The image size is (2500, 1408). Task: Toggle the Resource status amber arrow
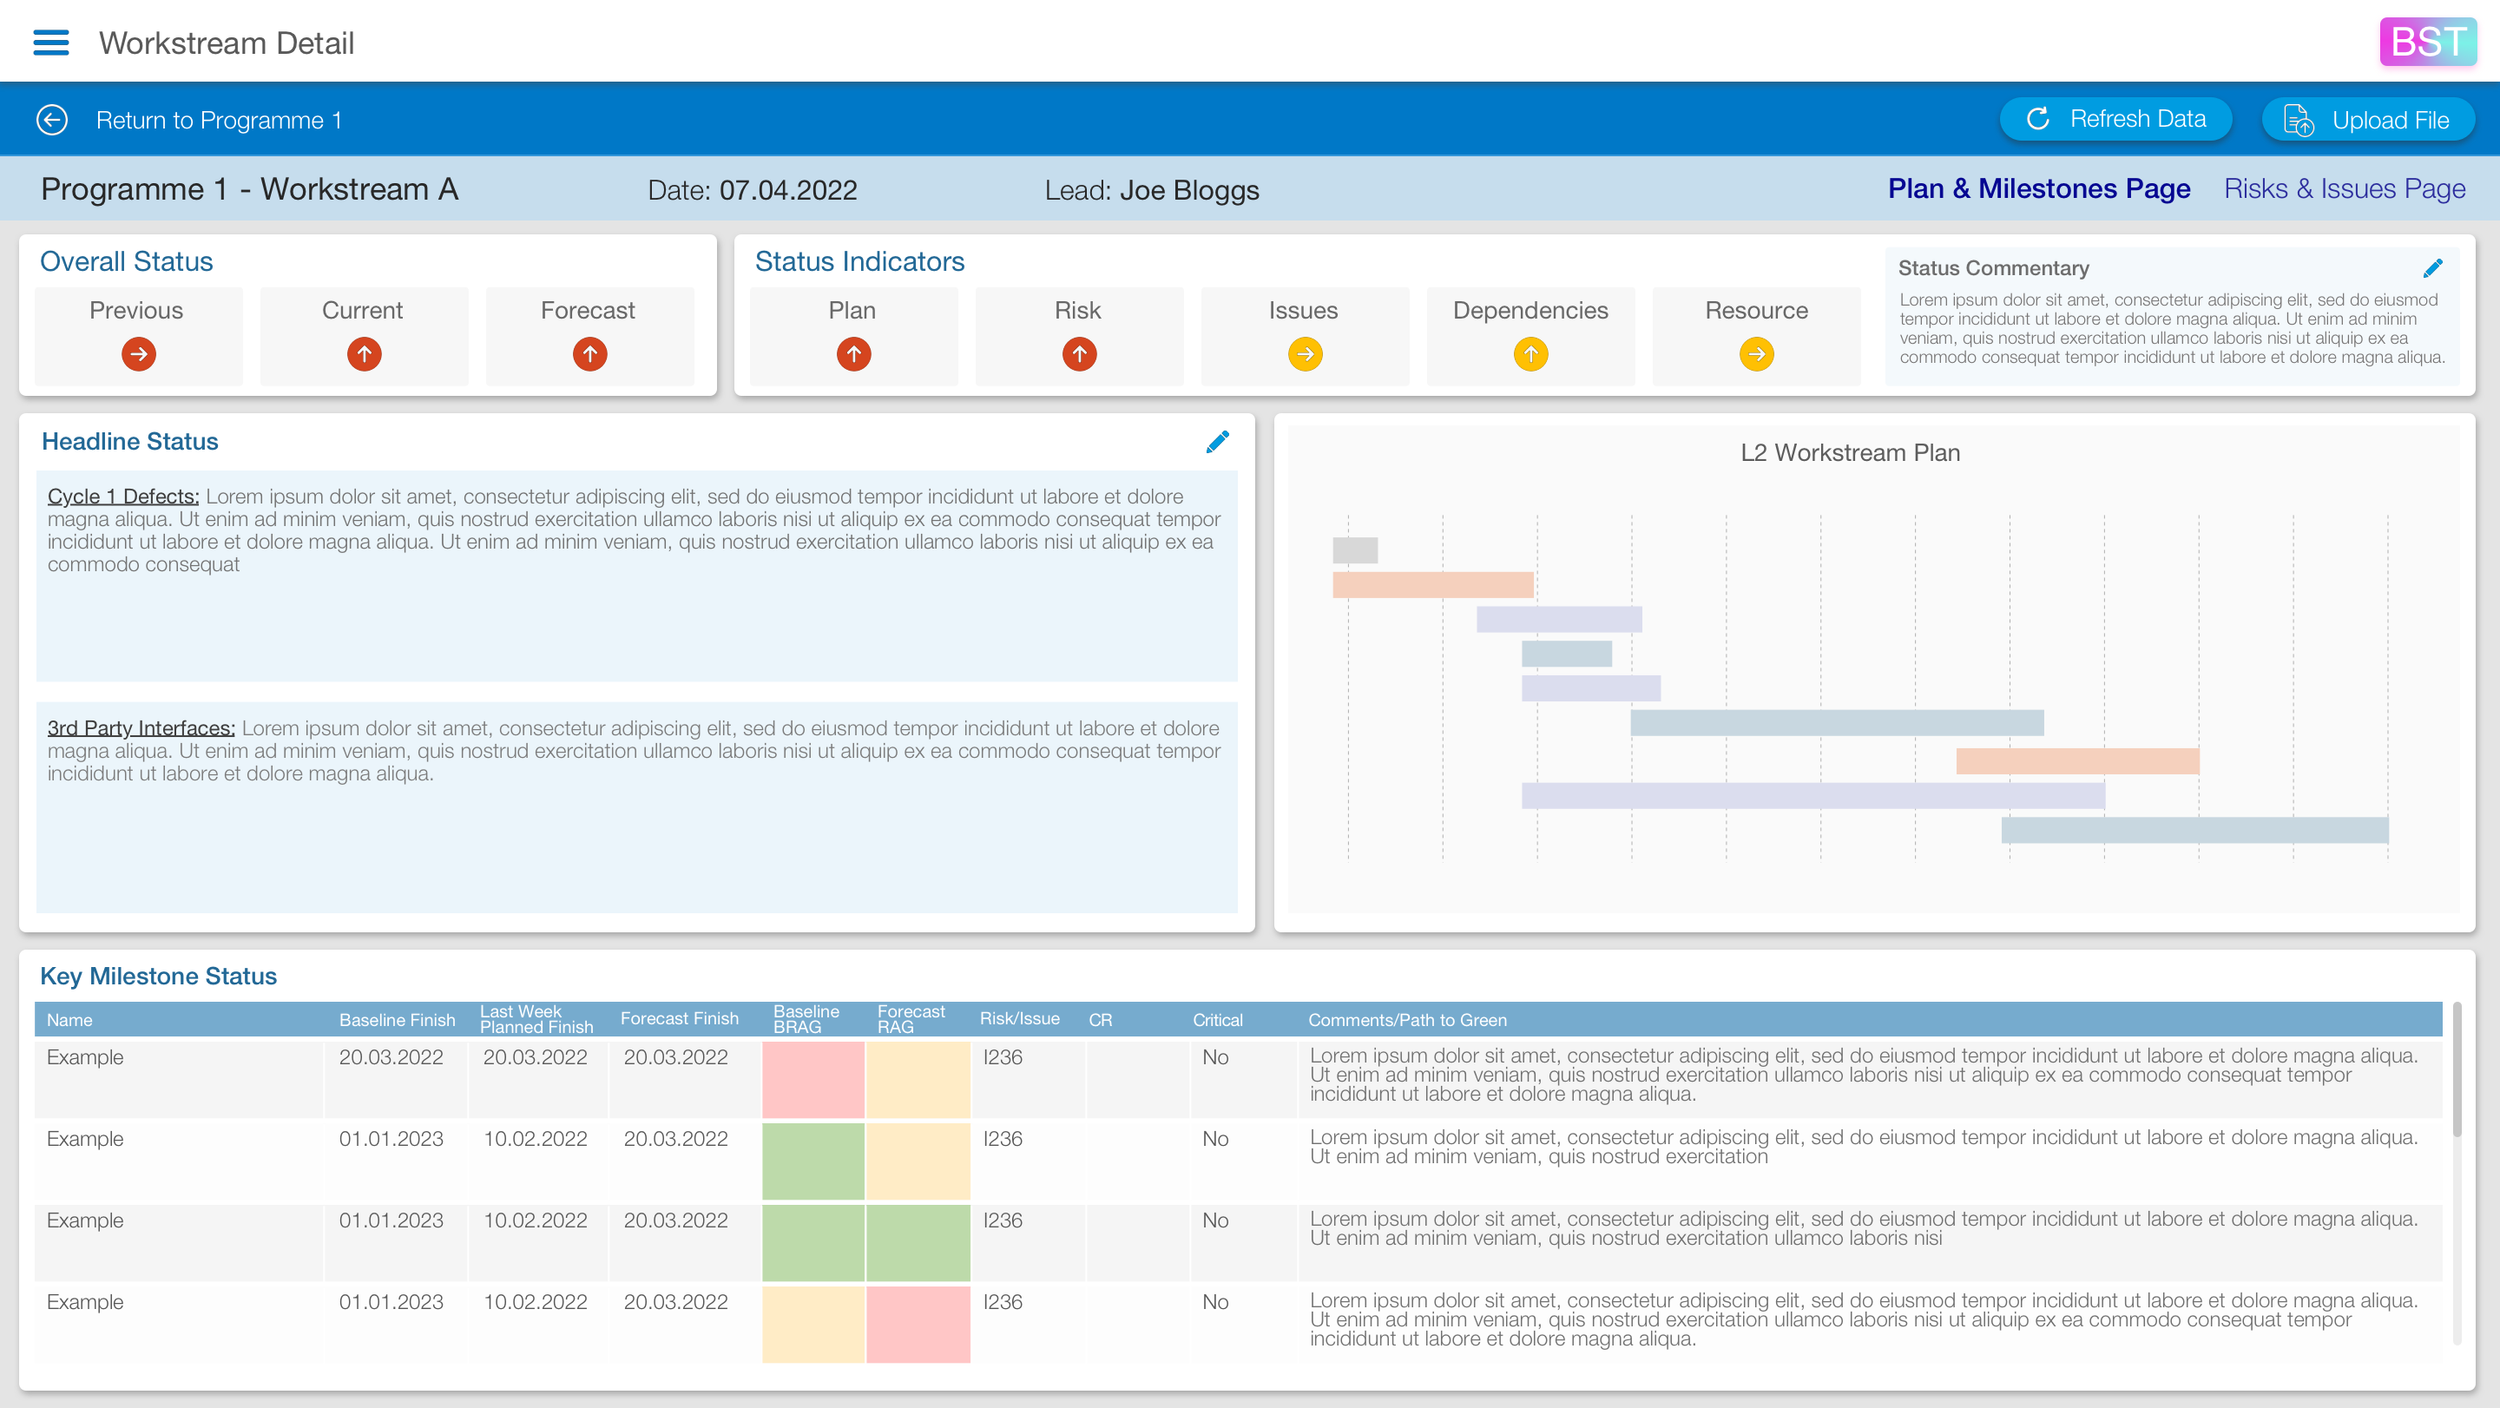pos(1756,353)
